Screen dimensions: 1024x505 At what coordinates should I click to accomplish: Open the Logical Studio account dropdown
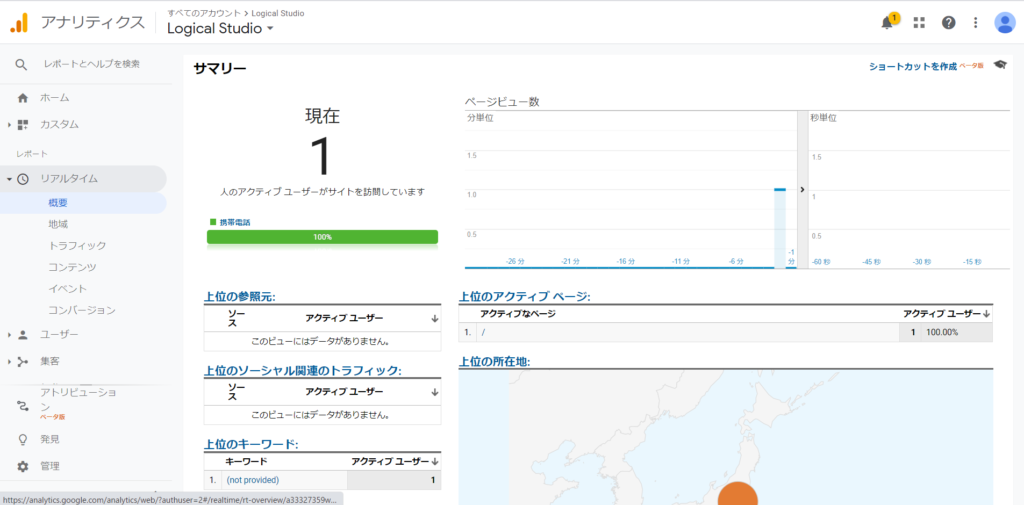(220, 29)
